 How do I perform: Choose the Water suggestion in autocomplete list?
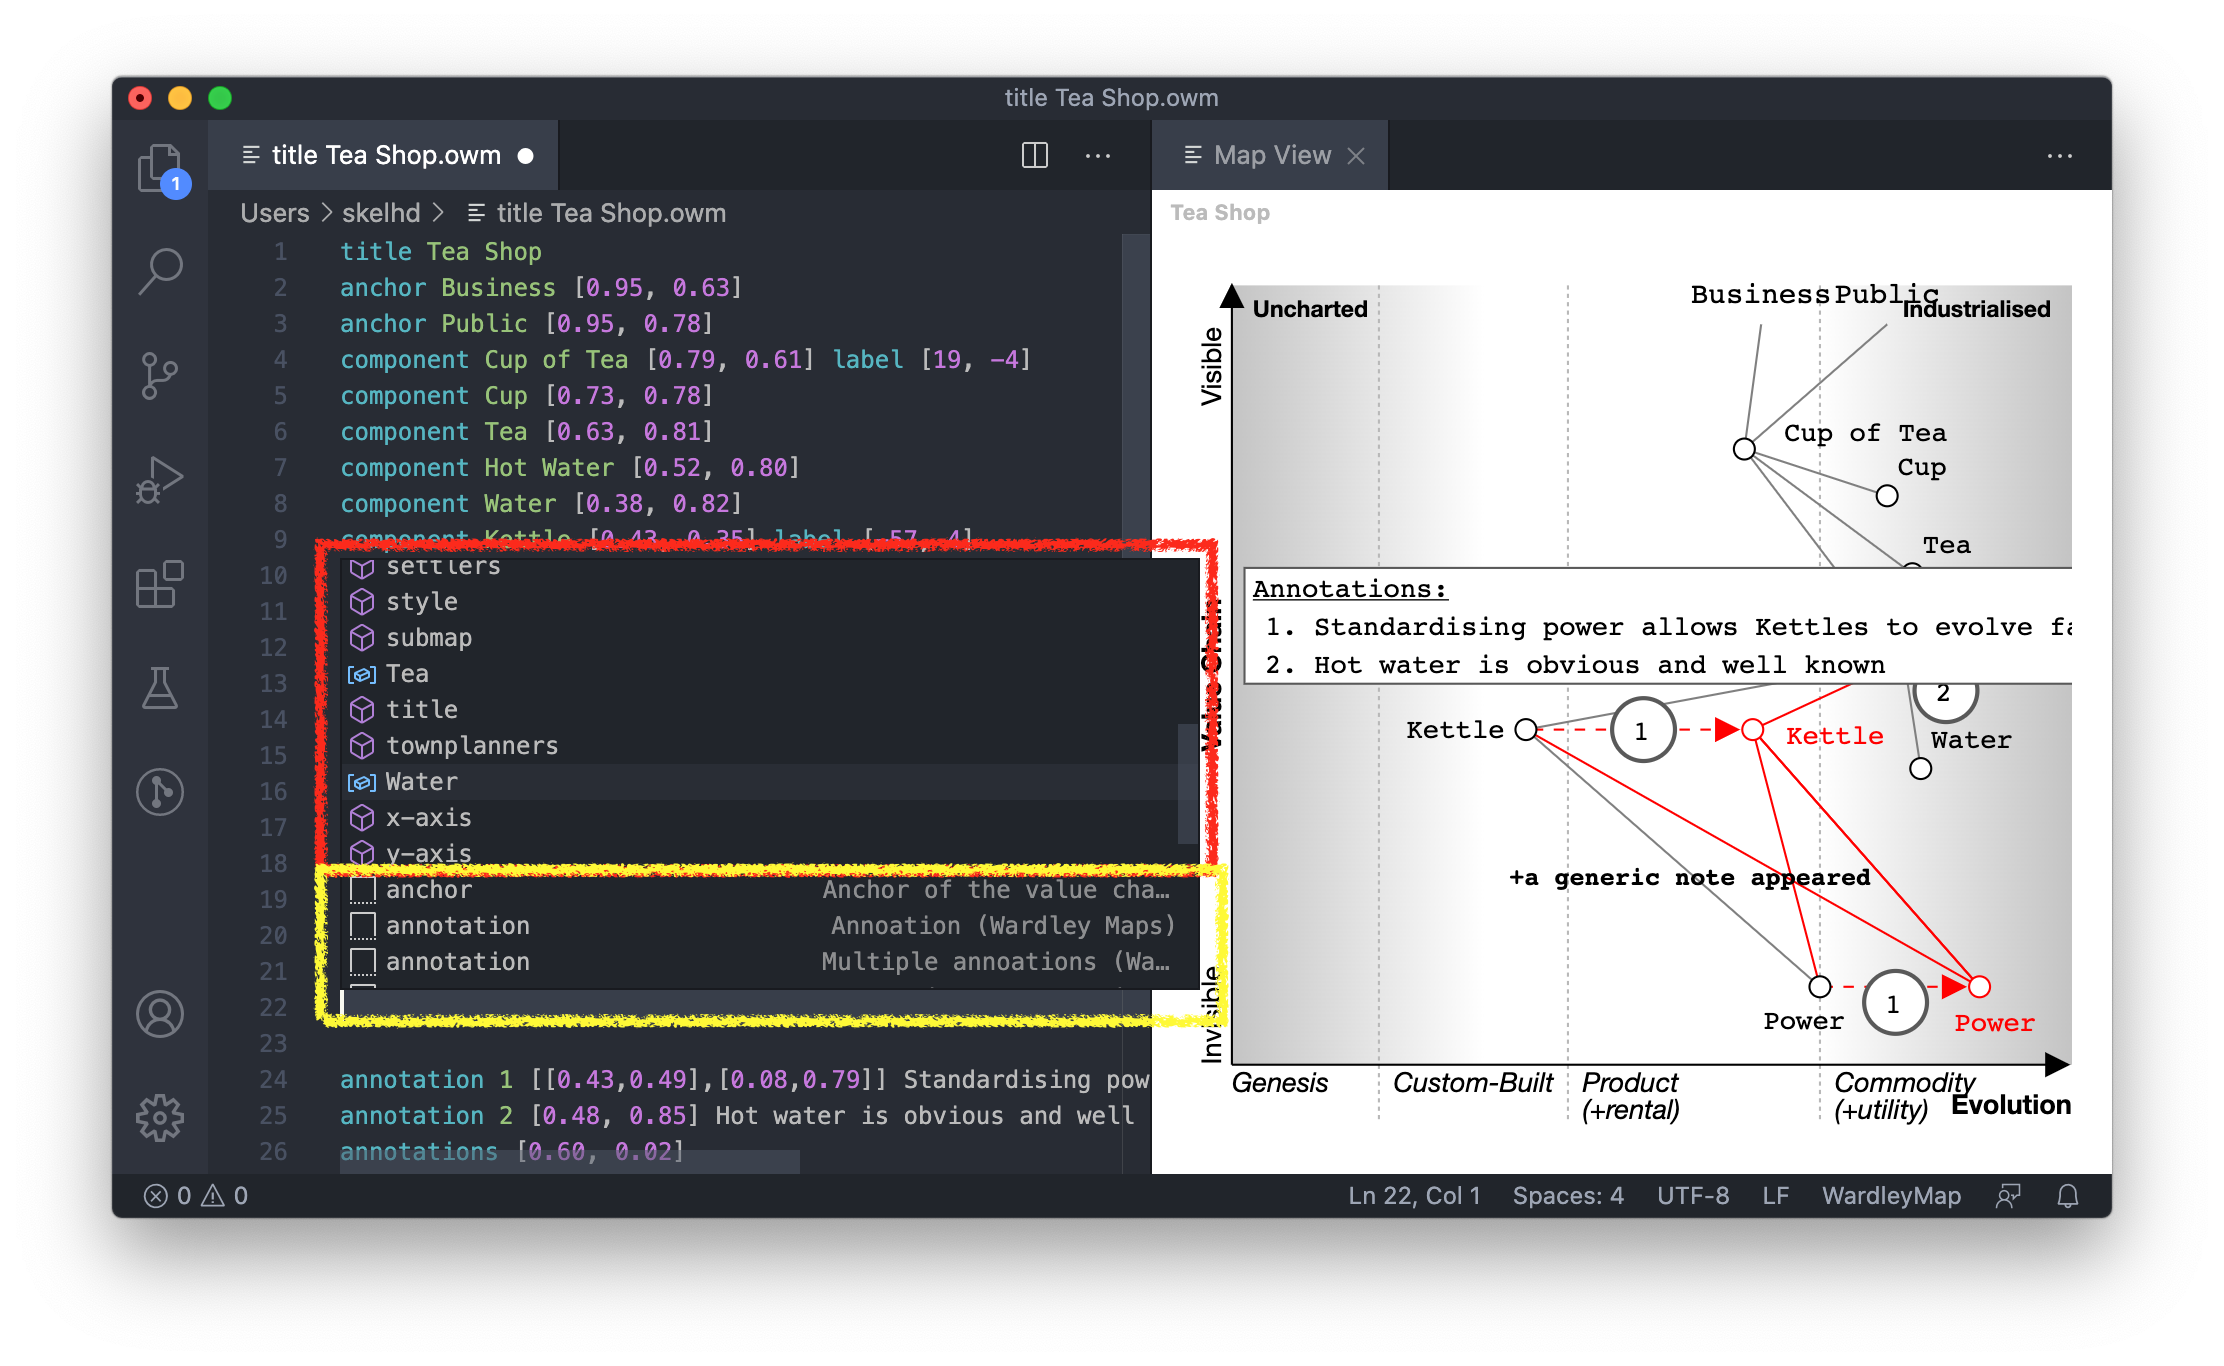[x=421, y=782]
